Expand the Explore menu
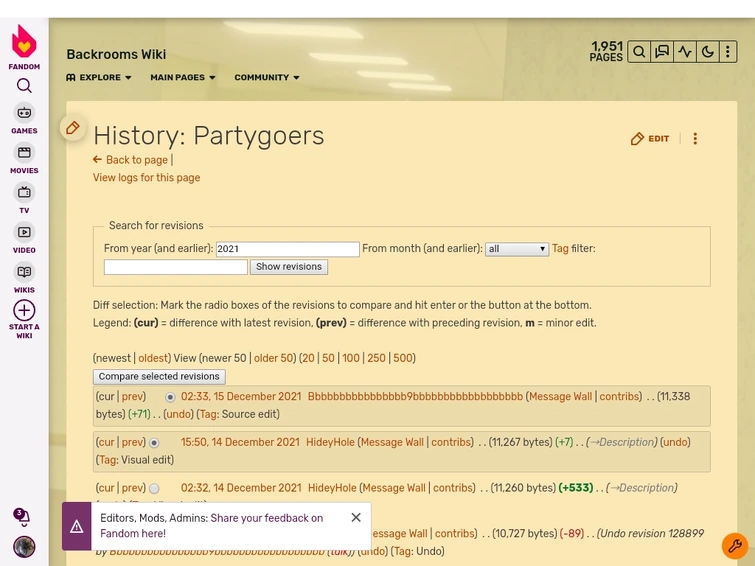 [x=99, y=78]
